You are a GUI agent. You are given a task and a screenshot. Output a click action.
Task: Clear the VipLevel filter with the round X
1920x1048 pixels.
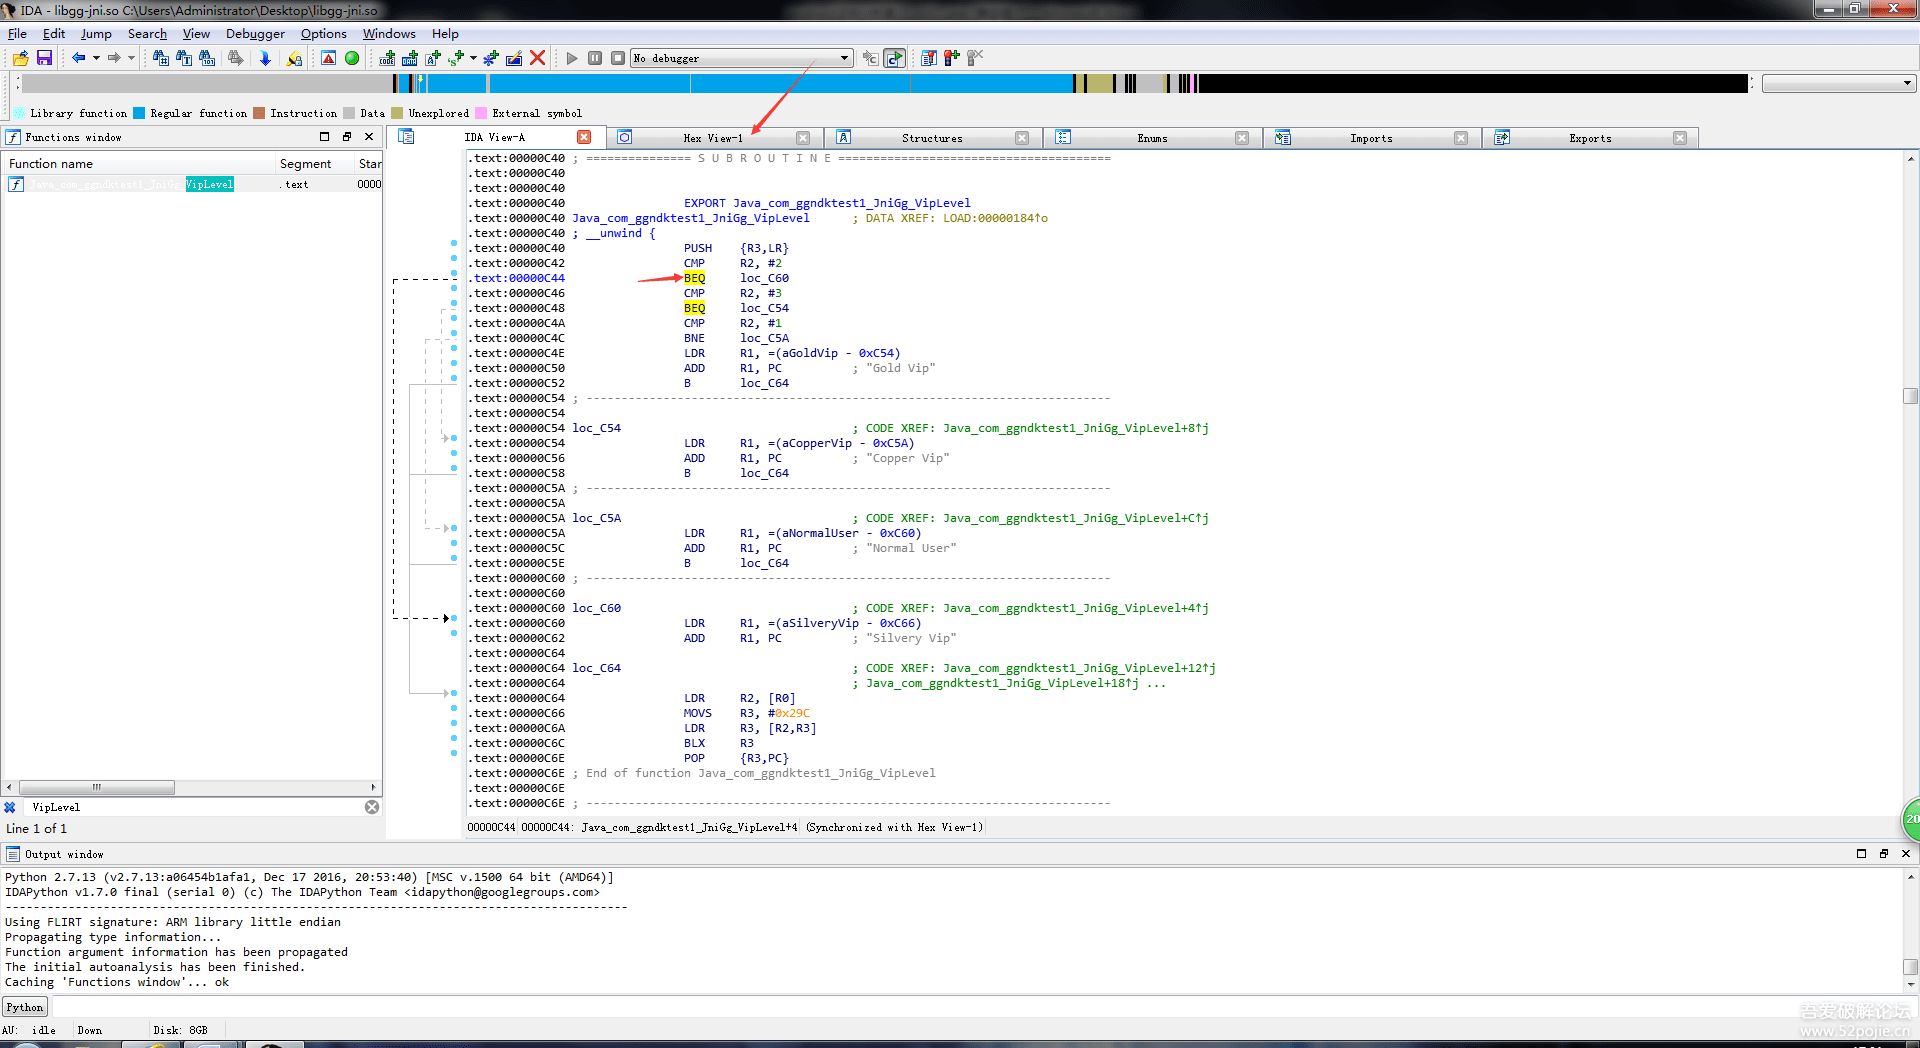coord(372,807)
